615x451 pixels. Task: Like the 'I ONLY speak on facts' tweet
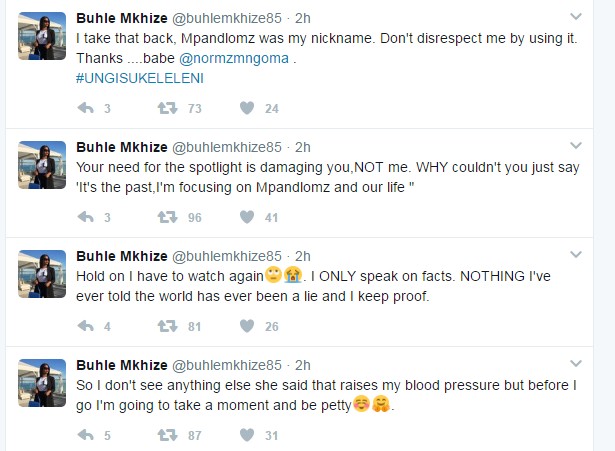(246, 325)
